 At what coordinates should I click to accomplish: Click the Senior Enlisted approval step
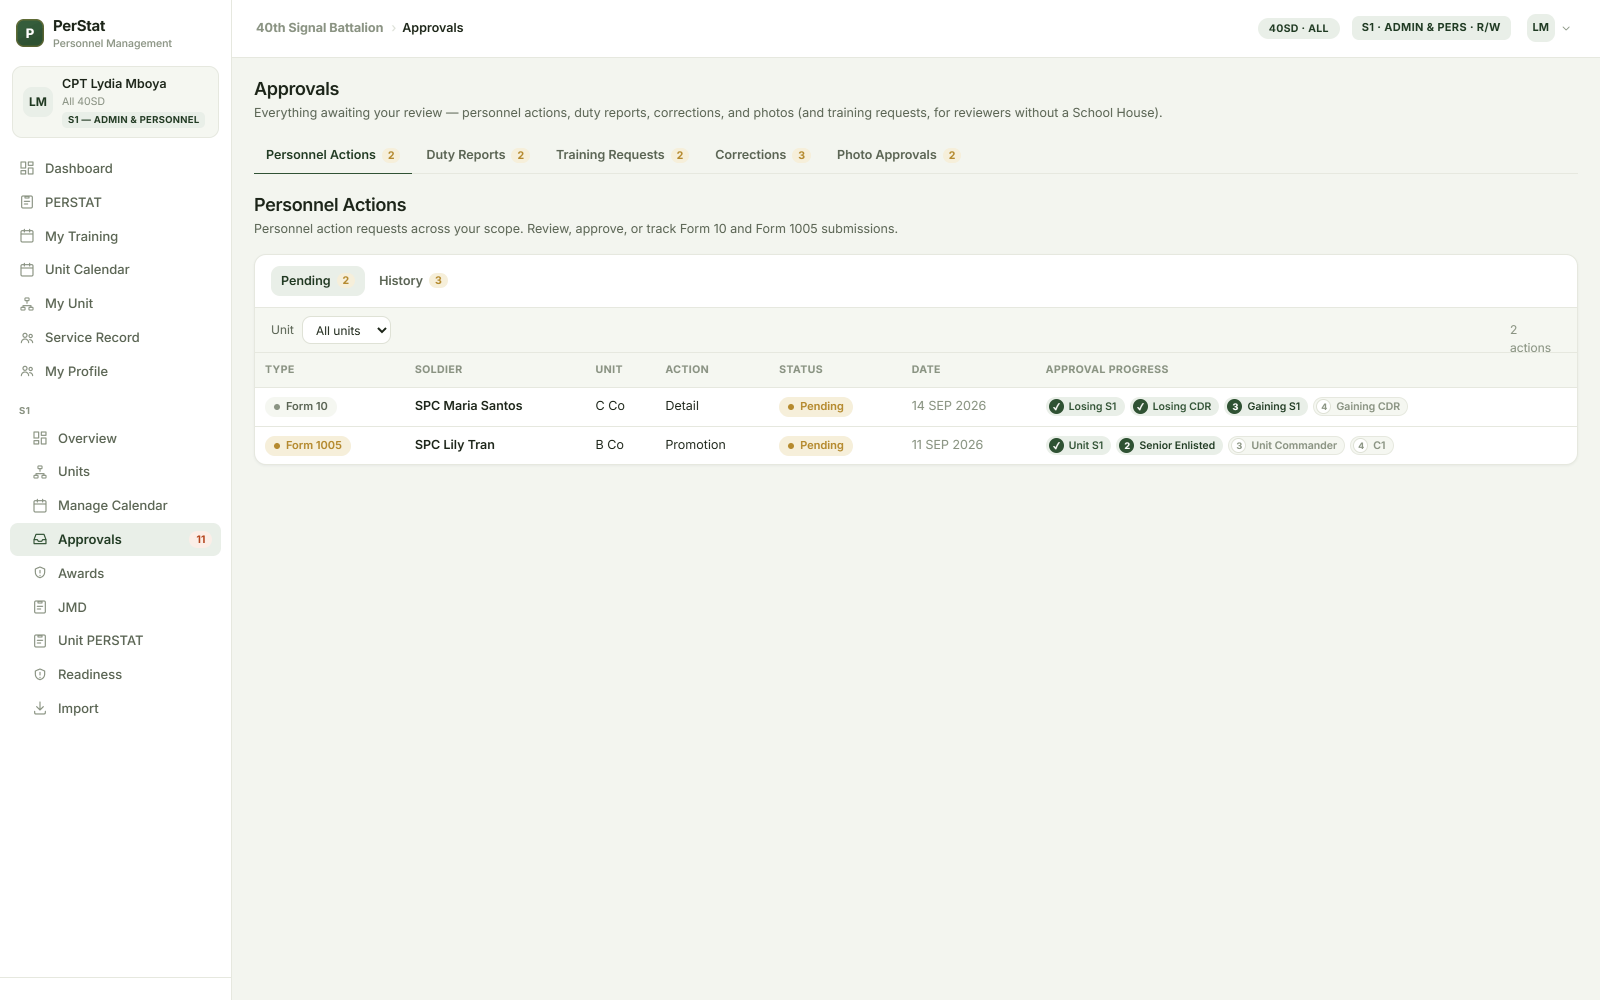(x=1169, y=445)
